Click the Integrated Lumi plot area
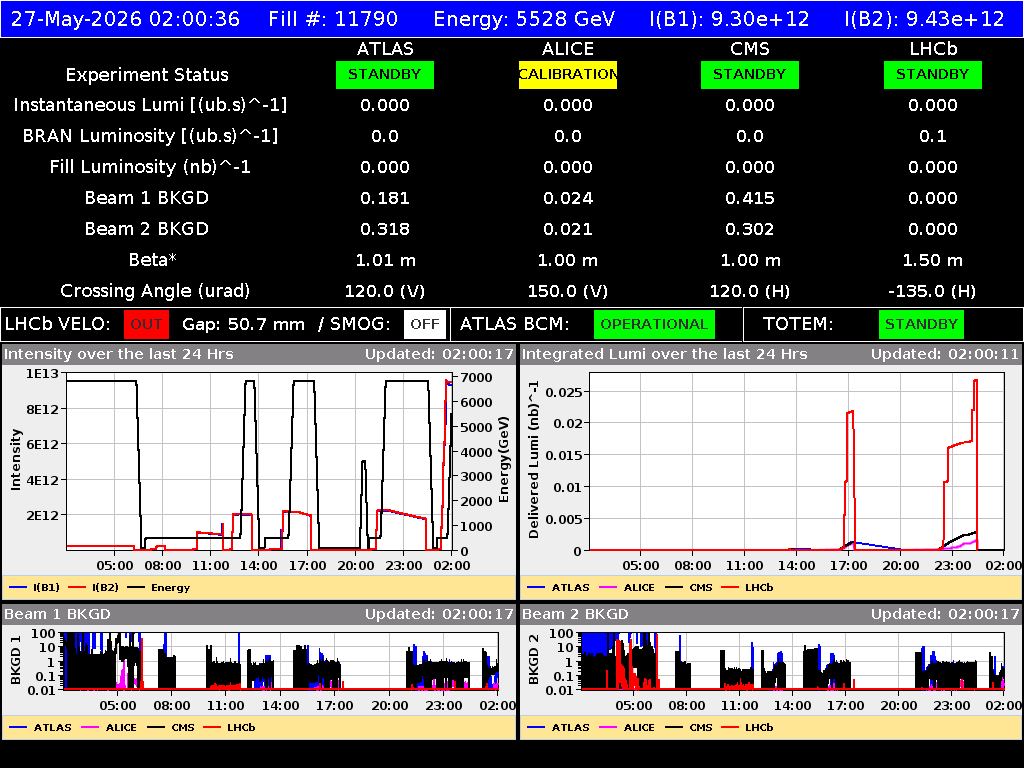 [797, 462]
